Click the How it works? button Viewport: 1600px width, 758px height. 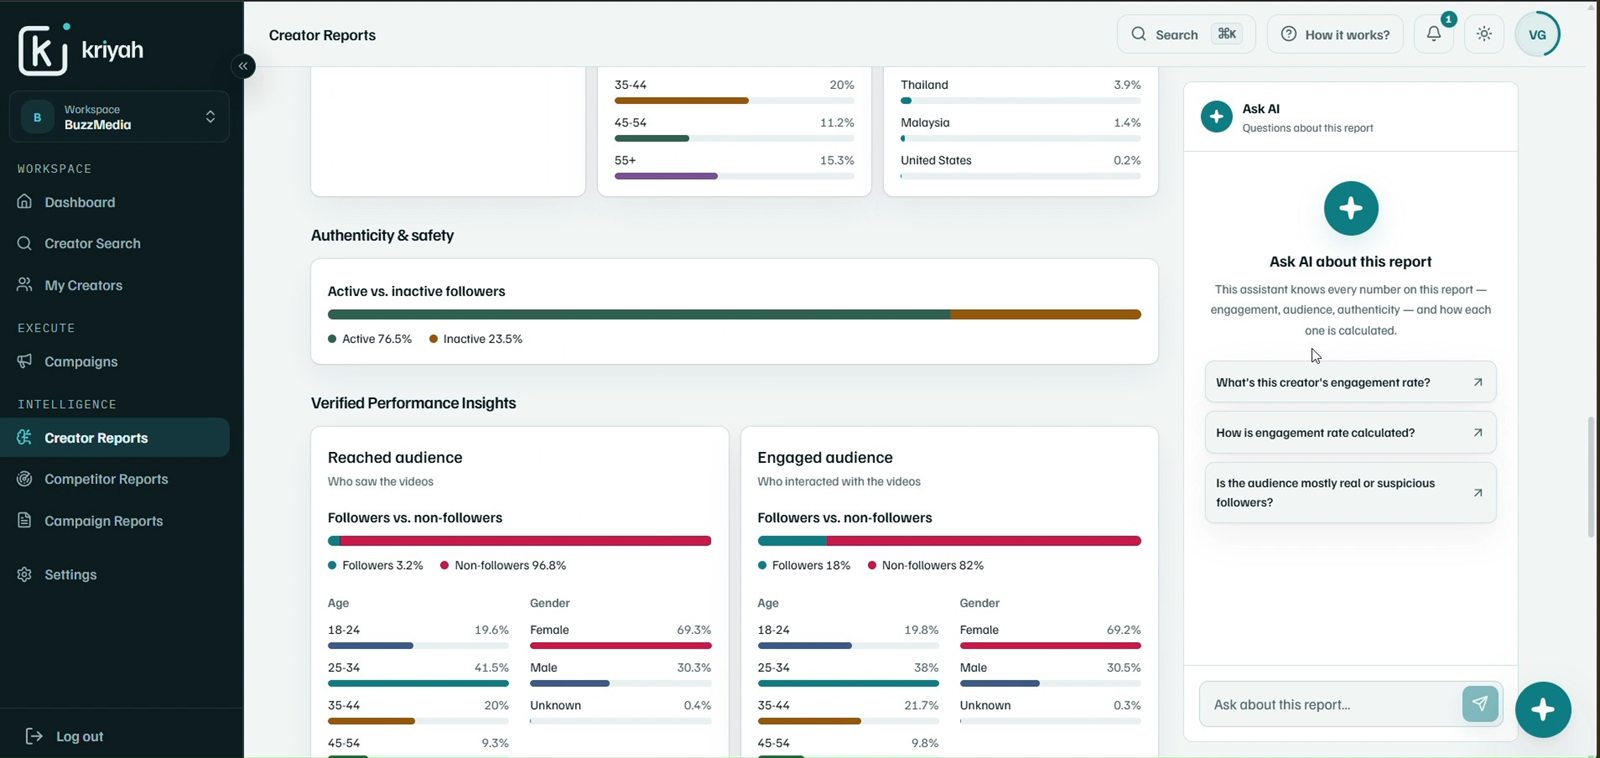[x=1335, y=34]
